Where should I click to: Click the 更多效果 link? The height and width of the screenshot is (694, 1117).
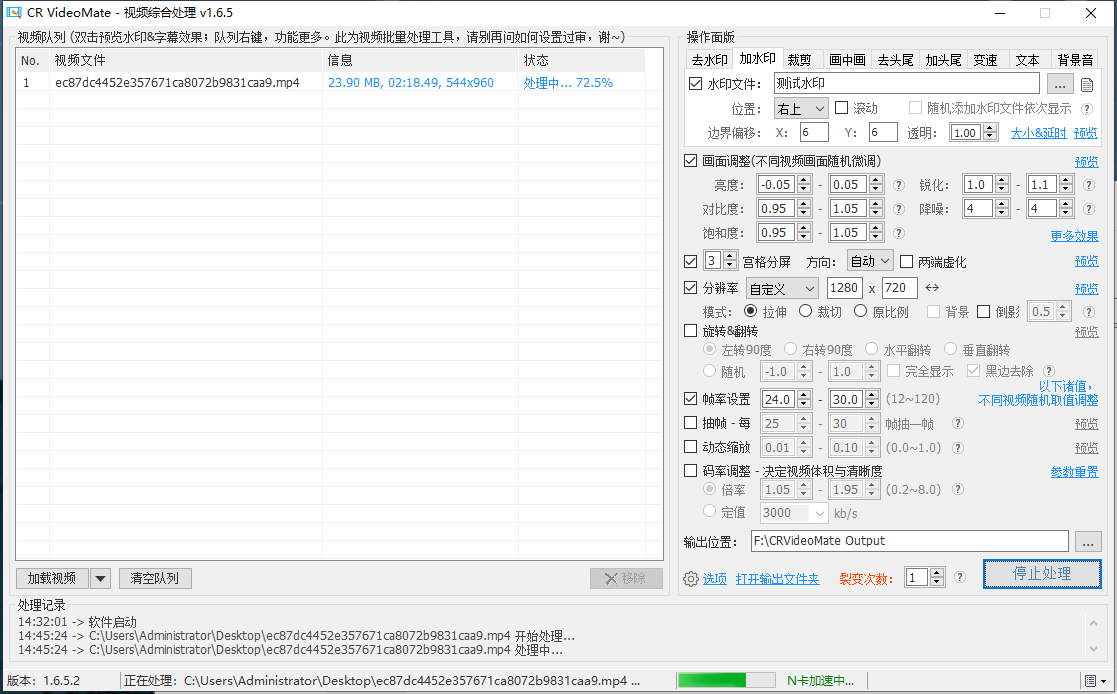pos(1074,236)
